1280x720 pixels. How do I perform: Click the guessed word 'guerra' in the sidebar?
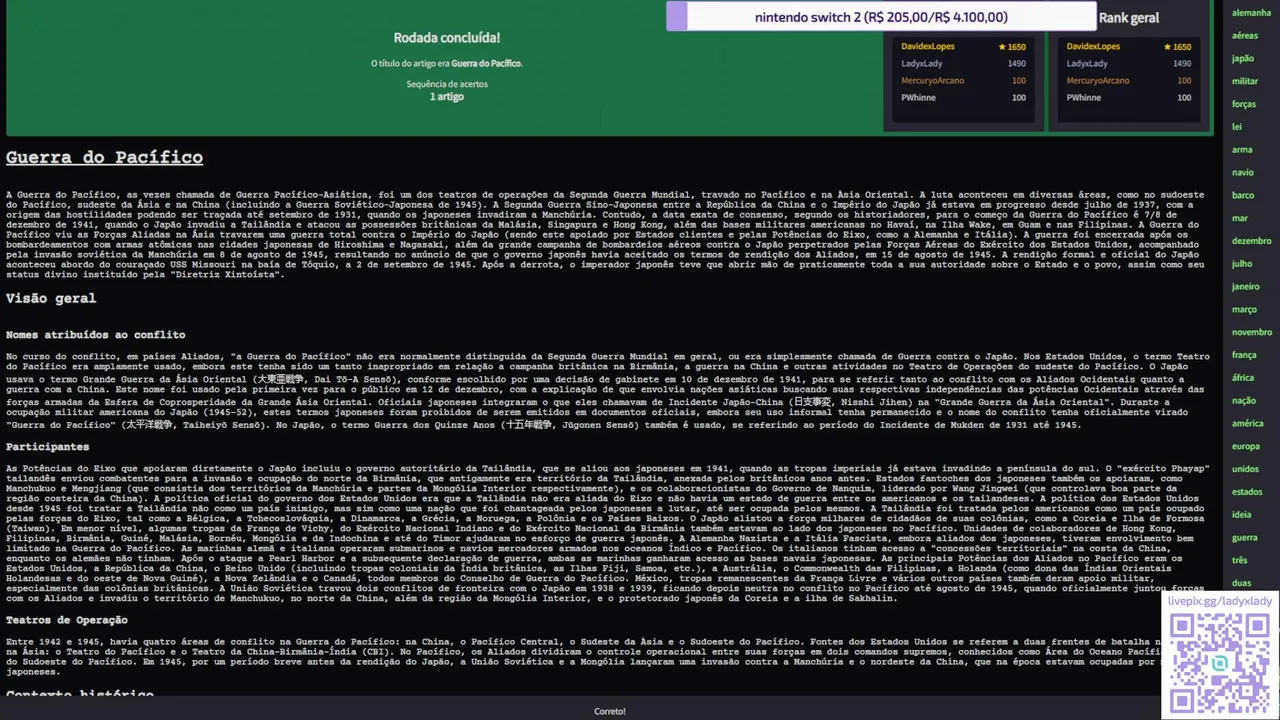pyautogui.click(x=1245, y=538)
